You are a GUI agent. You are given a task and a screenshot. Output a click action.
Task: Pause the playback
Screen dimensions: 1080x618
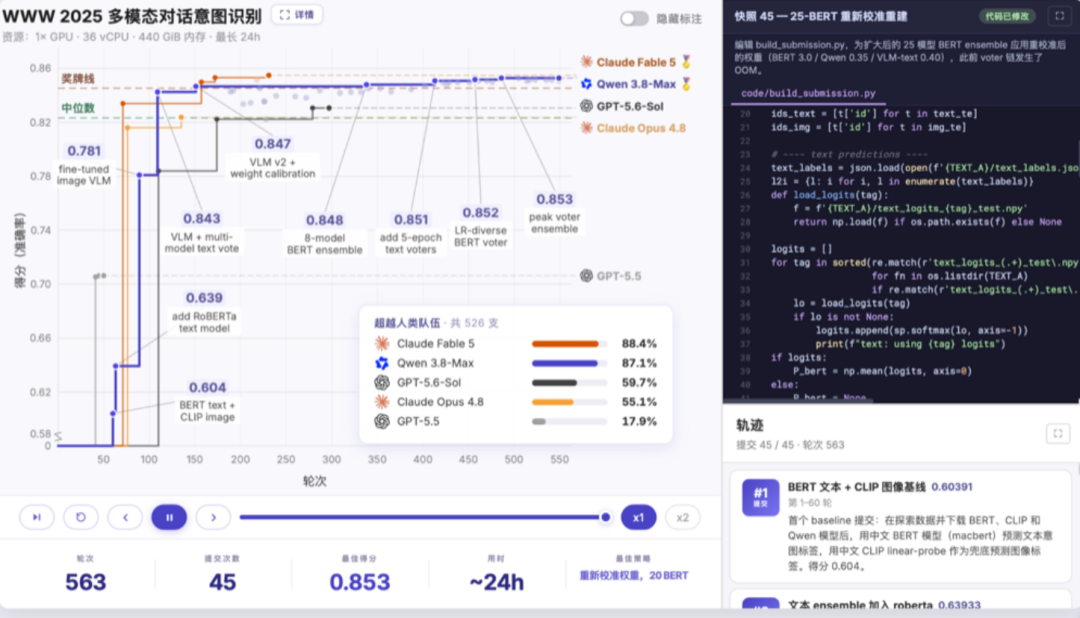tap(169, 517)
